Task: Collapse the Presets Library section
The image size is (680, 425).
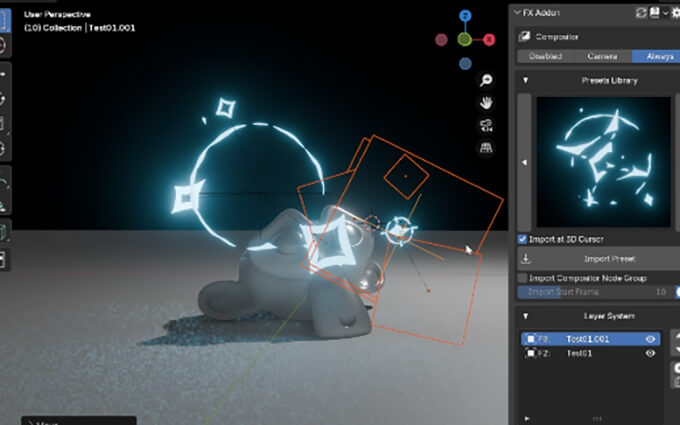Action: (525, 80)
